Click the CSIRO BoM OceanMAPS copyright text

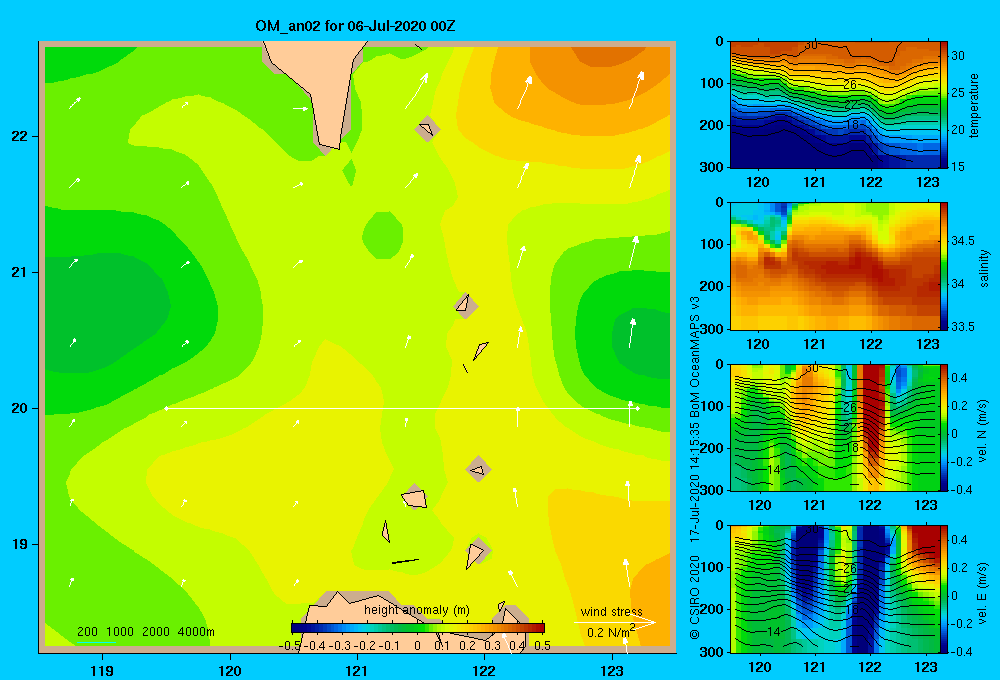pos(695,467)
